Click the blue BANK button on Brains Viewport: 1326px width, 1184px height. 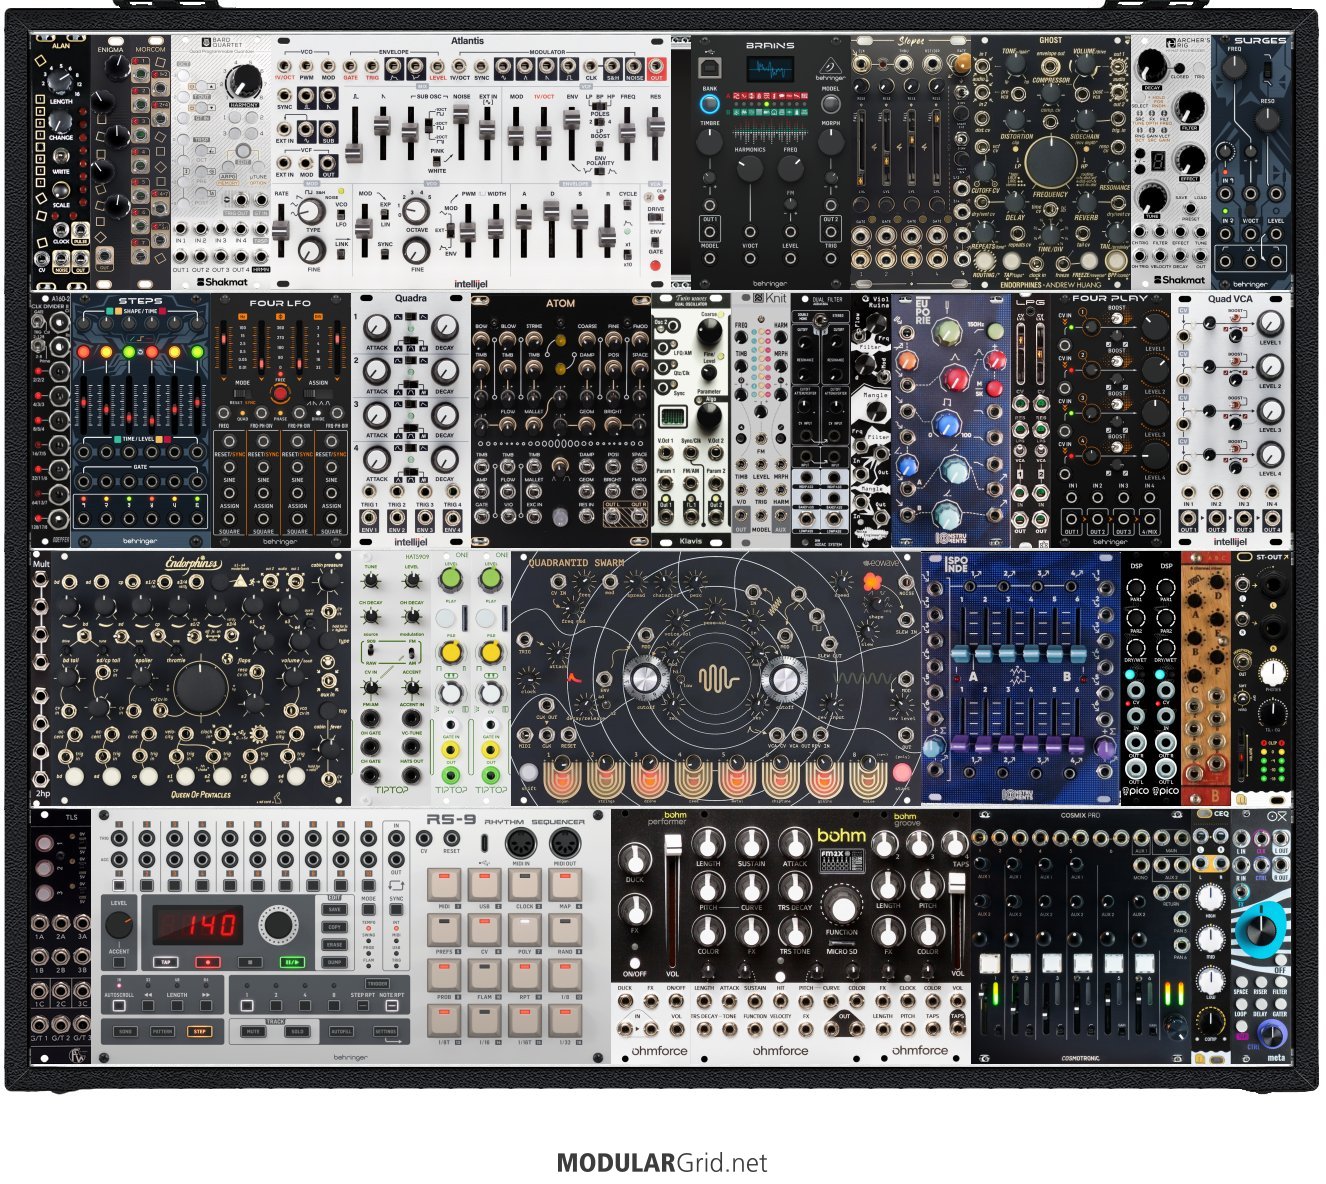click(x=709, y=103)
